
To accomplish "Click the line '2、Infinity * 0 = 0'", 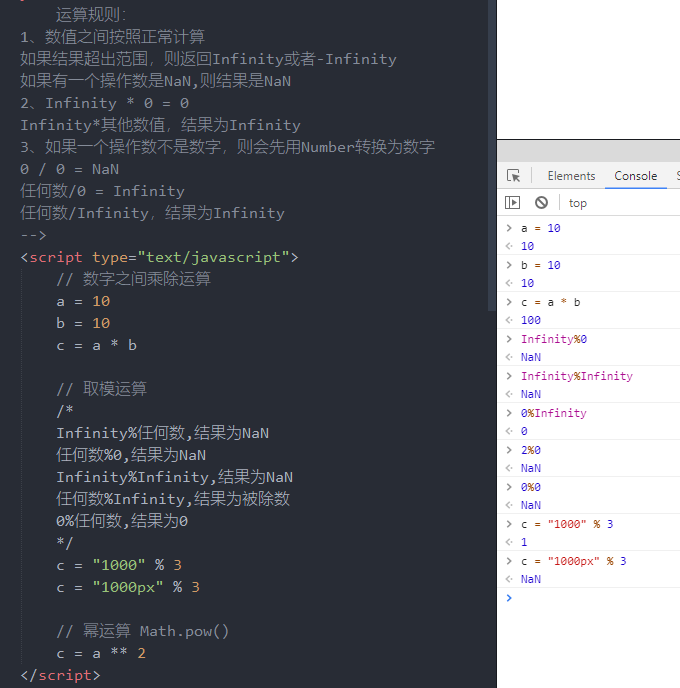I will pyautogui.click(x=104, y=103).
